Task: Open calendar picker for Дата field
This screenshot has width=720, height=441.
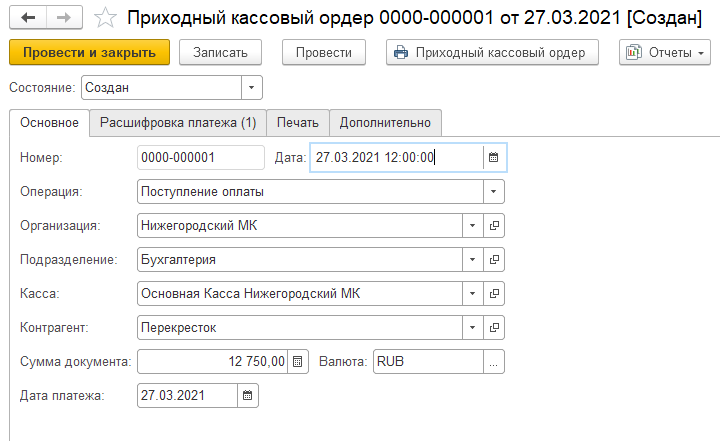Action: pyautogui.click(x=492, y=157)
